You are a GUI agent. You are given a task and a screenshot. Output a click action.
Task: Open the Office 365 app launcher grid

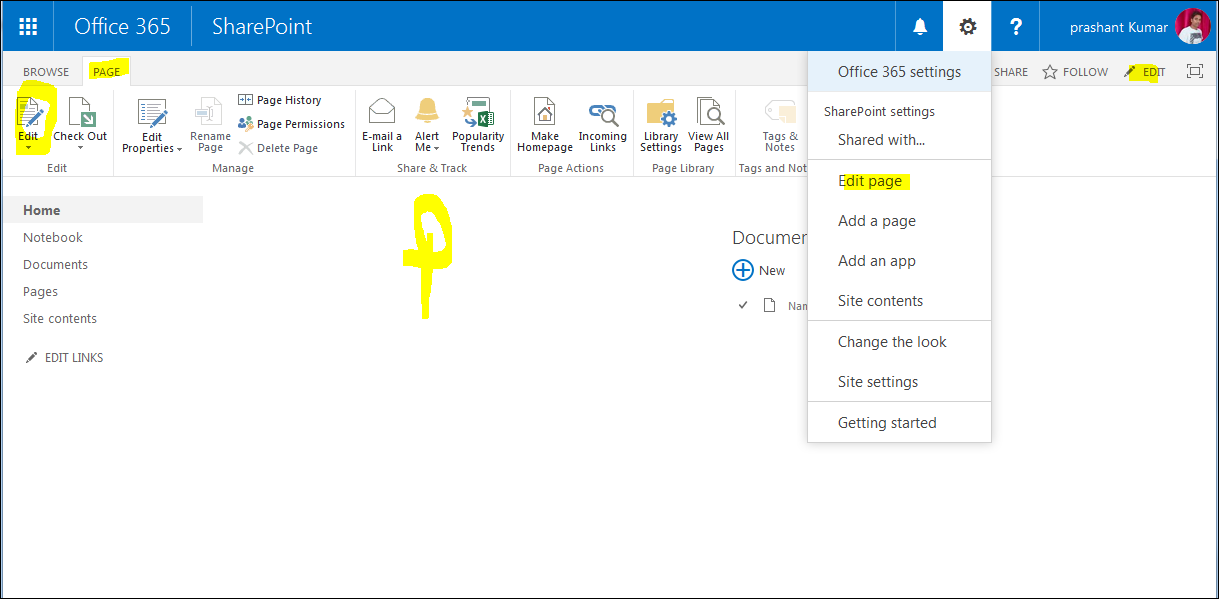tap(28, 27)
